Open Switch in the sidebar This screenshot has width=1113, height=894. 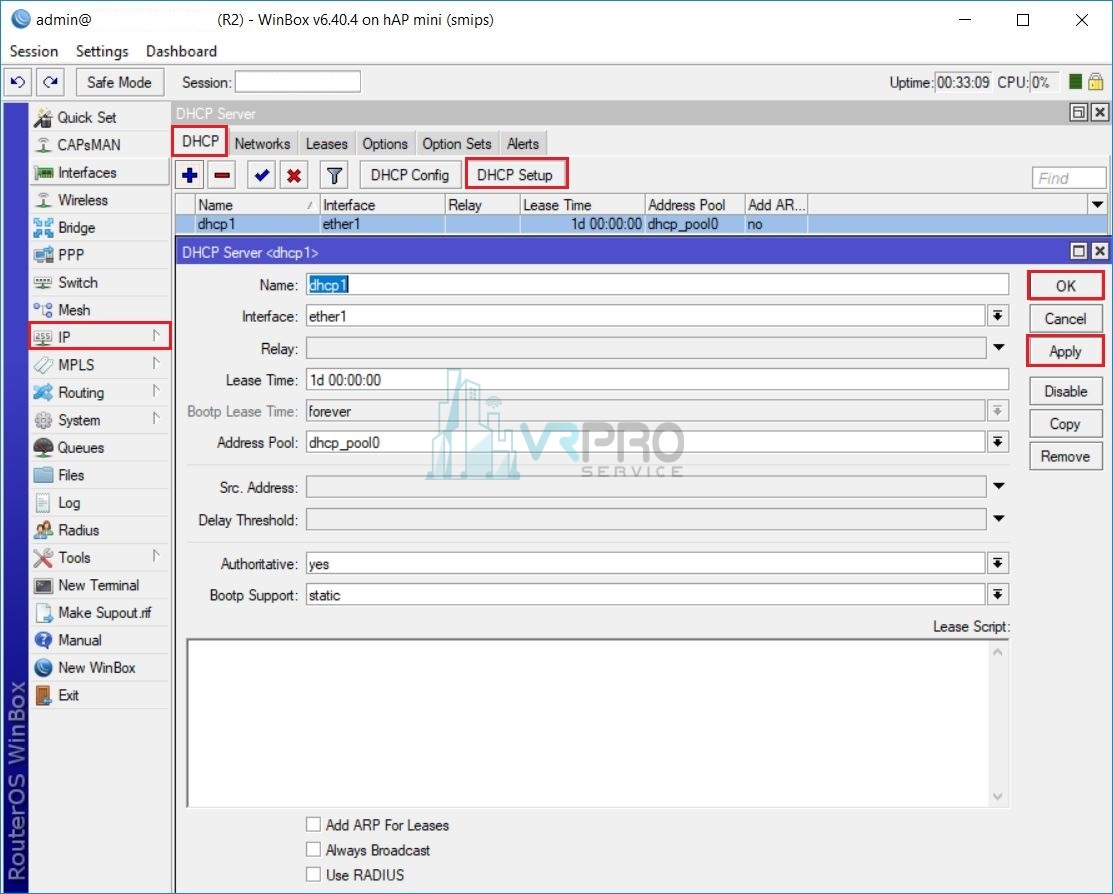click(99, 283)
